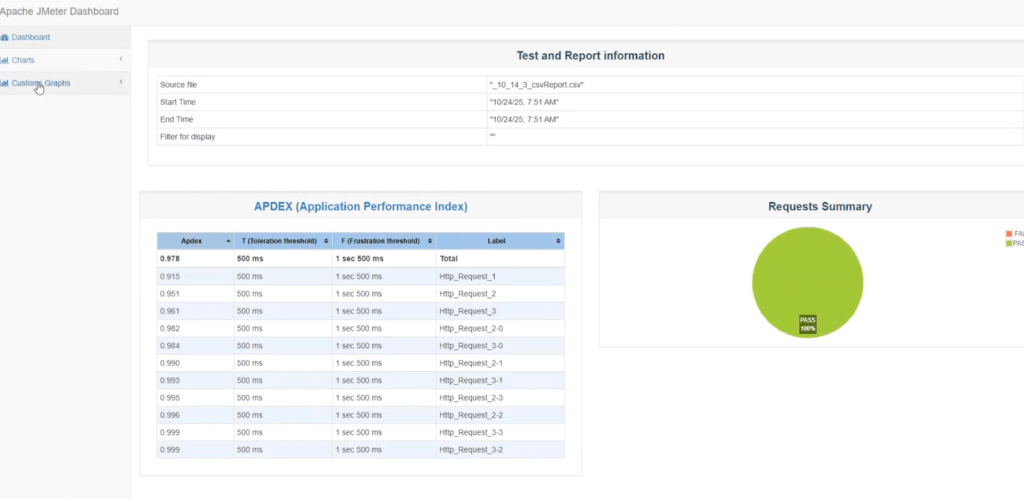1024x499 pixels.
Task: Click the Apache JMeter Dashboard title
Action: coord(59,11)
